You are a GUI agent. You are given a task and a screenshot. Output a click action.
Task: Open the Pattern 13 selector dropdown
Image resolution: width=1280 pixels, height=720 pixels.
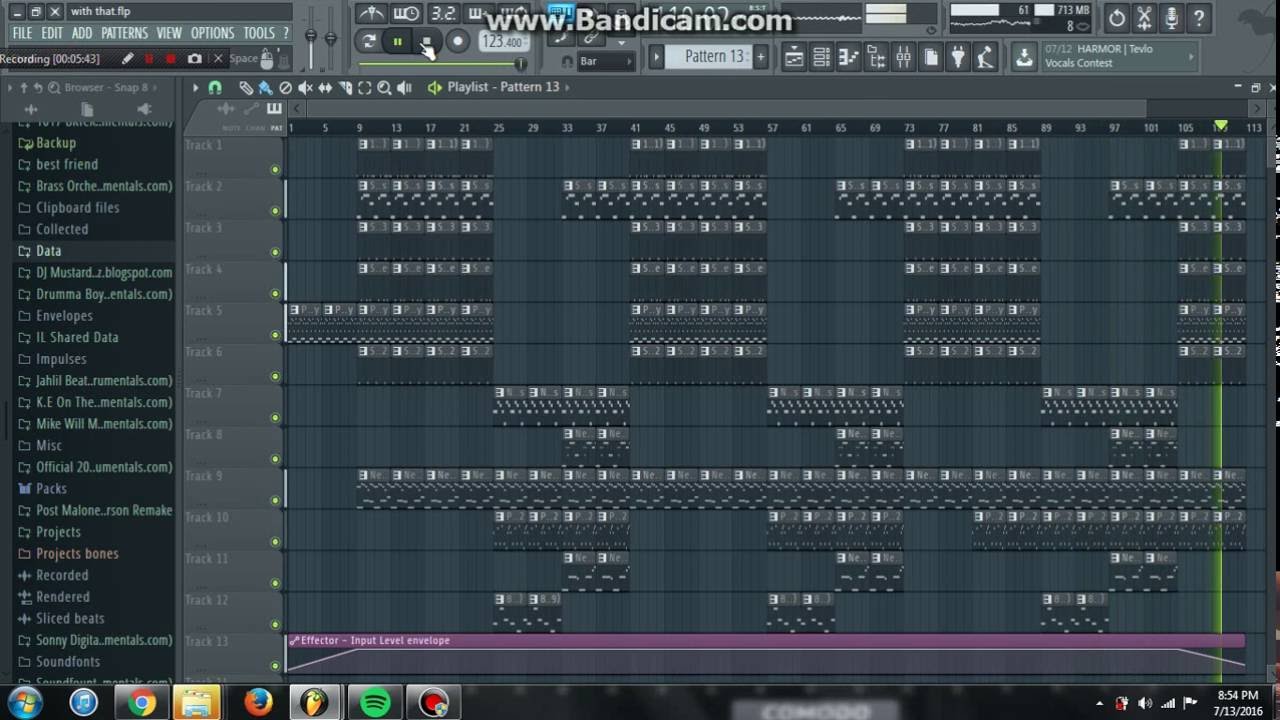[713, 57]
